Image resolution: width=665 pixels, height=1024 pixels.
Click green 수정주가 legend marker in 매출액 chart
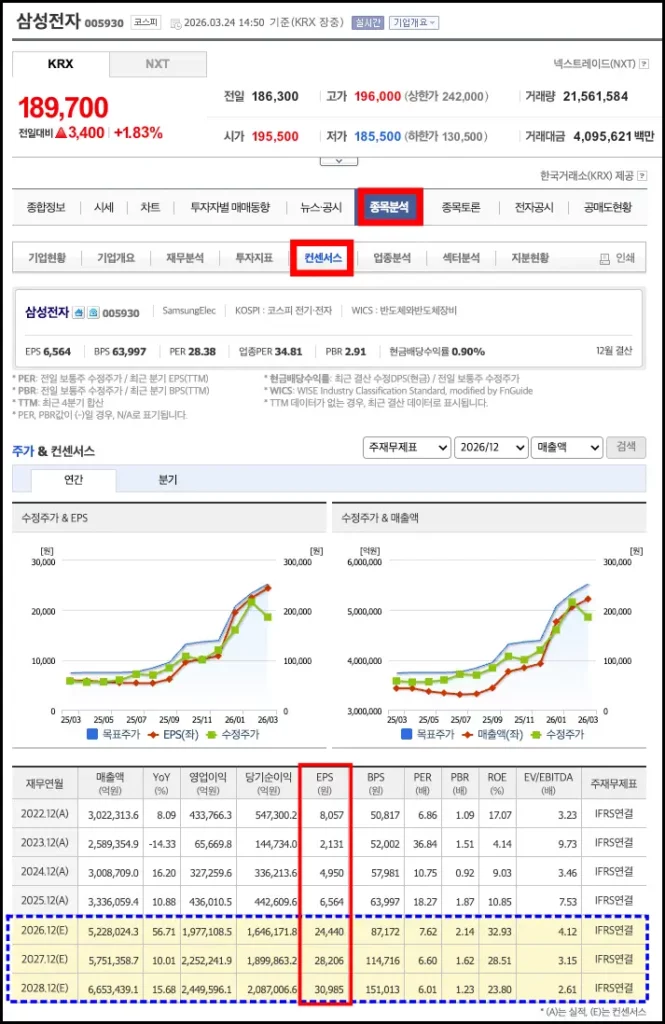537,735
